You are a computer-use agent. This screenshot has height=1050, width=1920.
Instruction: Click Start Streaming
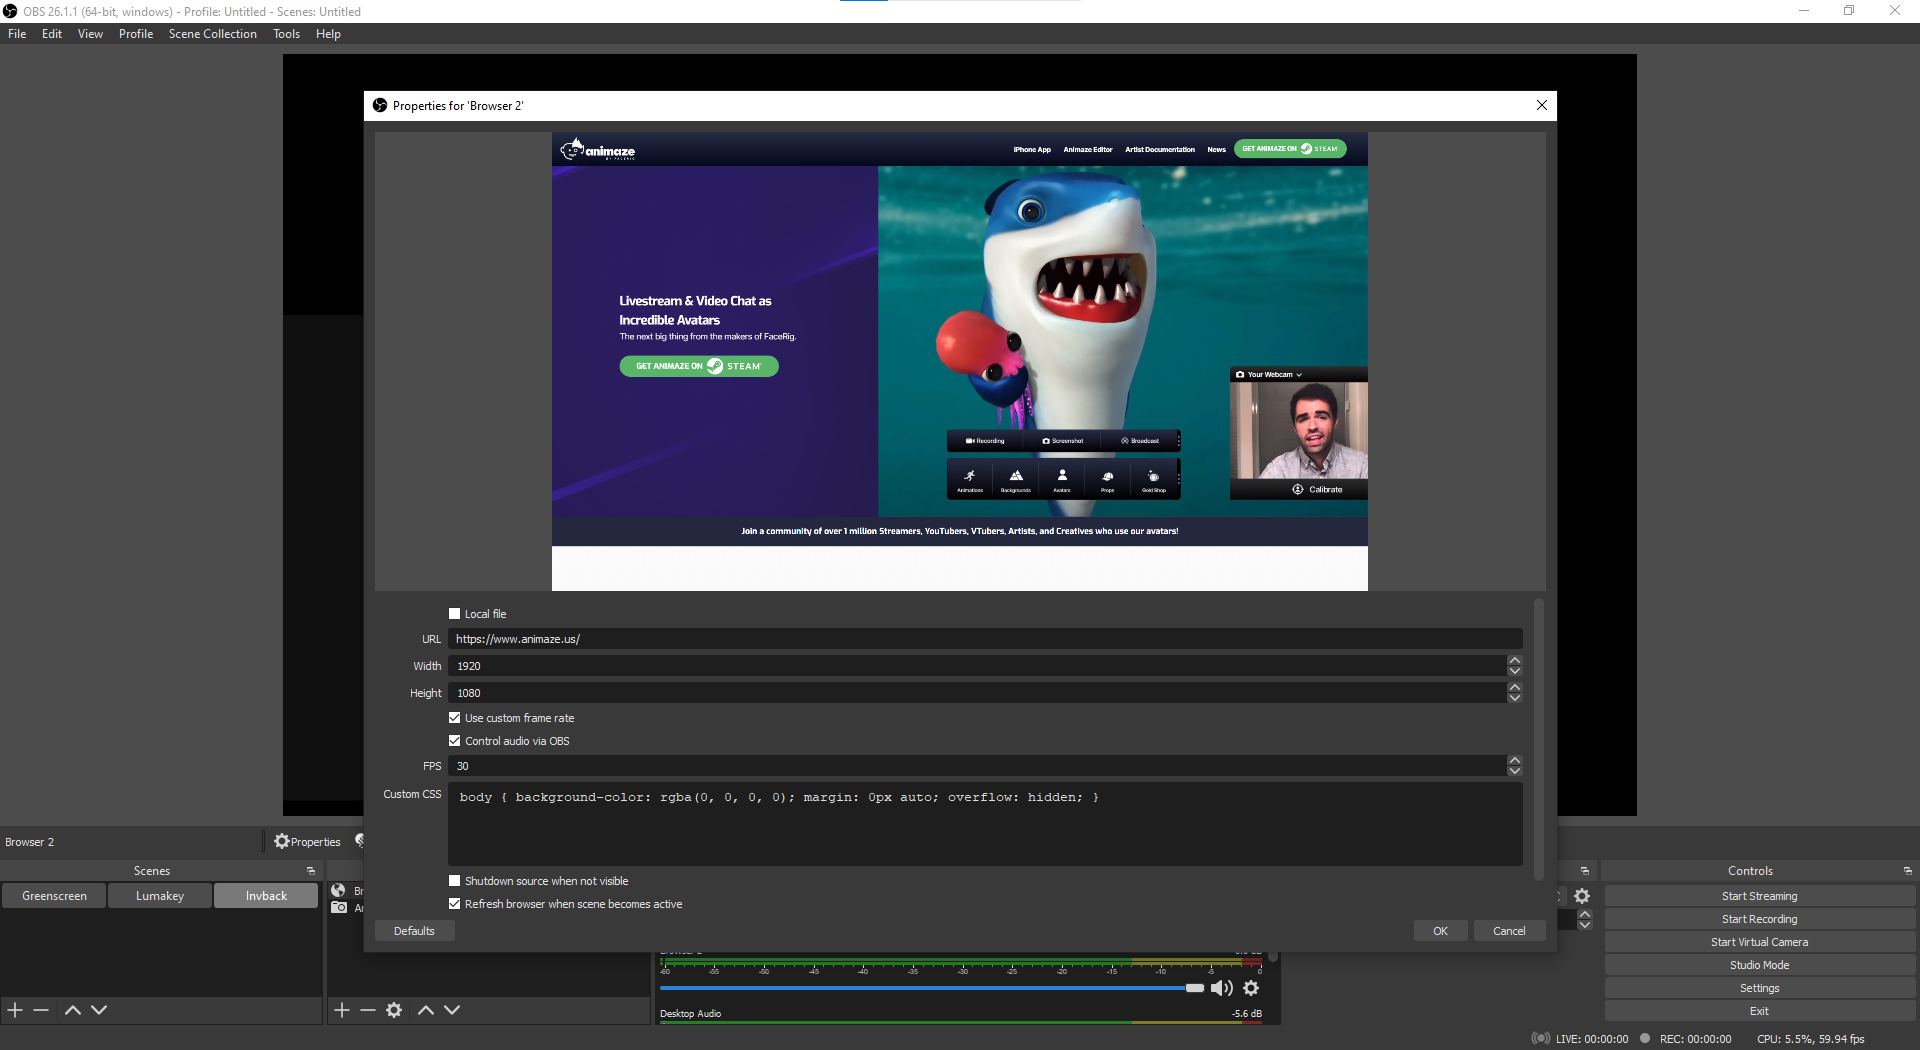pos(1759,896)
